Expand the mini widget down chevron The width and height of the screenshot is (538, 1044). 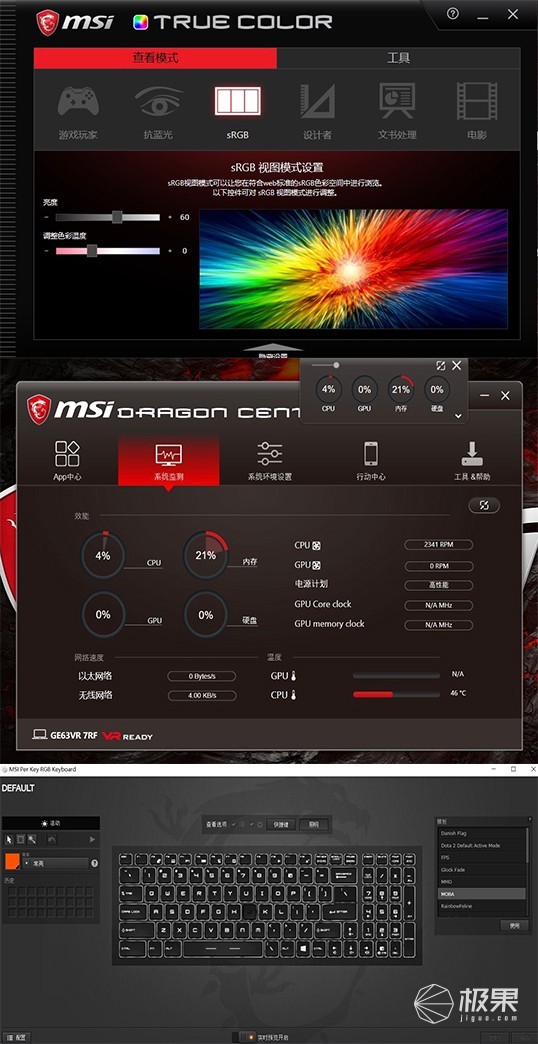pyautogui.click(x=458, y=415)
